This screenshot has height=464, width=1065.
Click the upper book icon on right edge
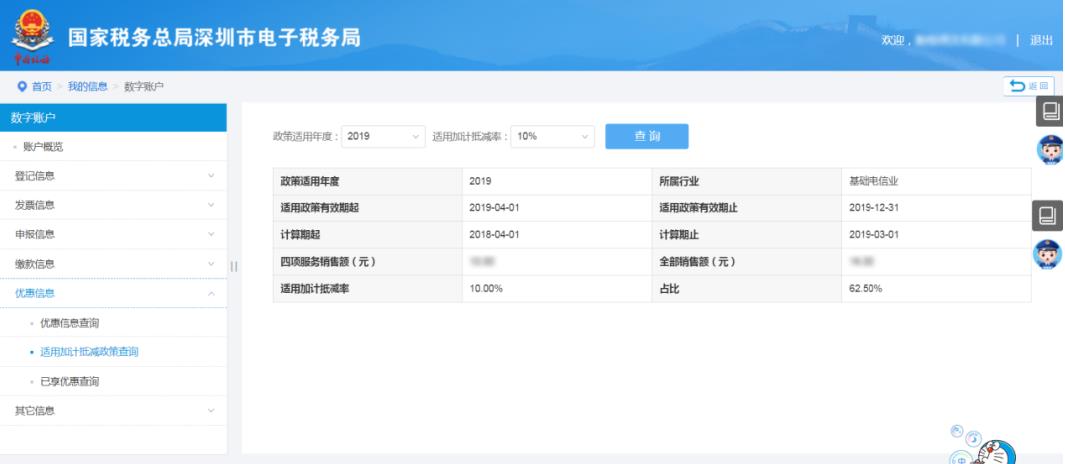coord(1051,110)
